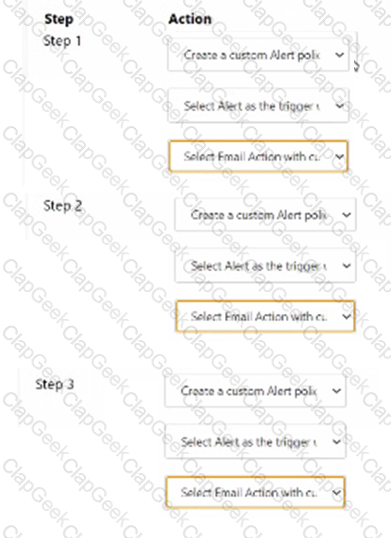Click chevron arrow of Step 1 second dropdown
This screenshot has height=538, width=391.
(340, 106)
